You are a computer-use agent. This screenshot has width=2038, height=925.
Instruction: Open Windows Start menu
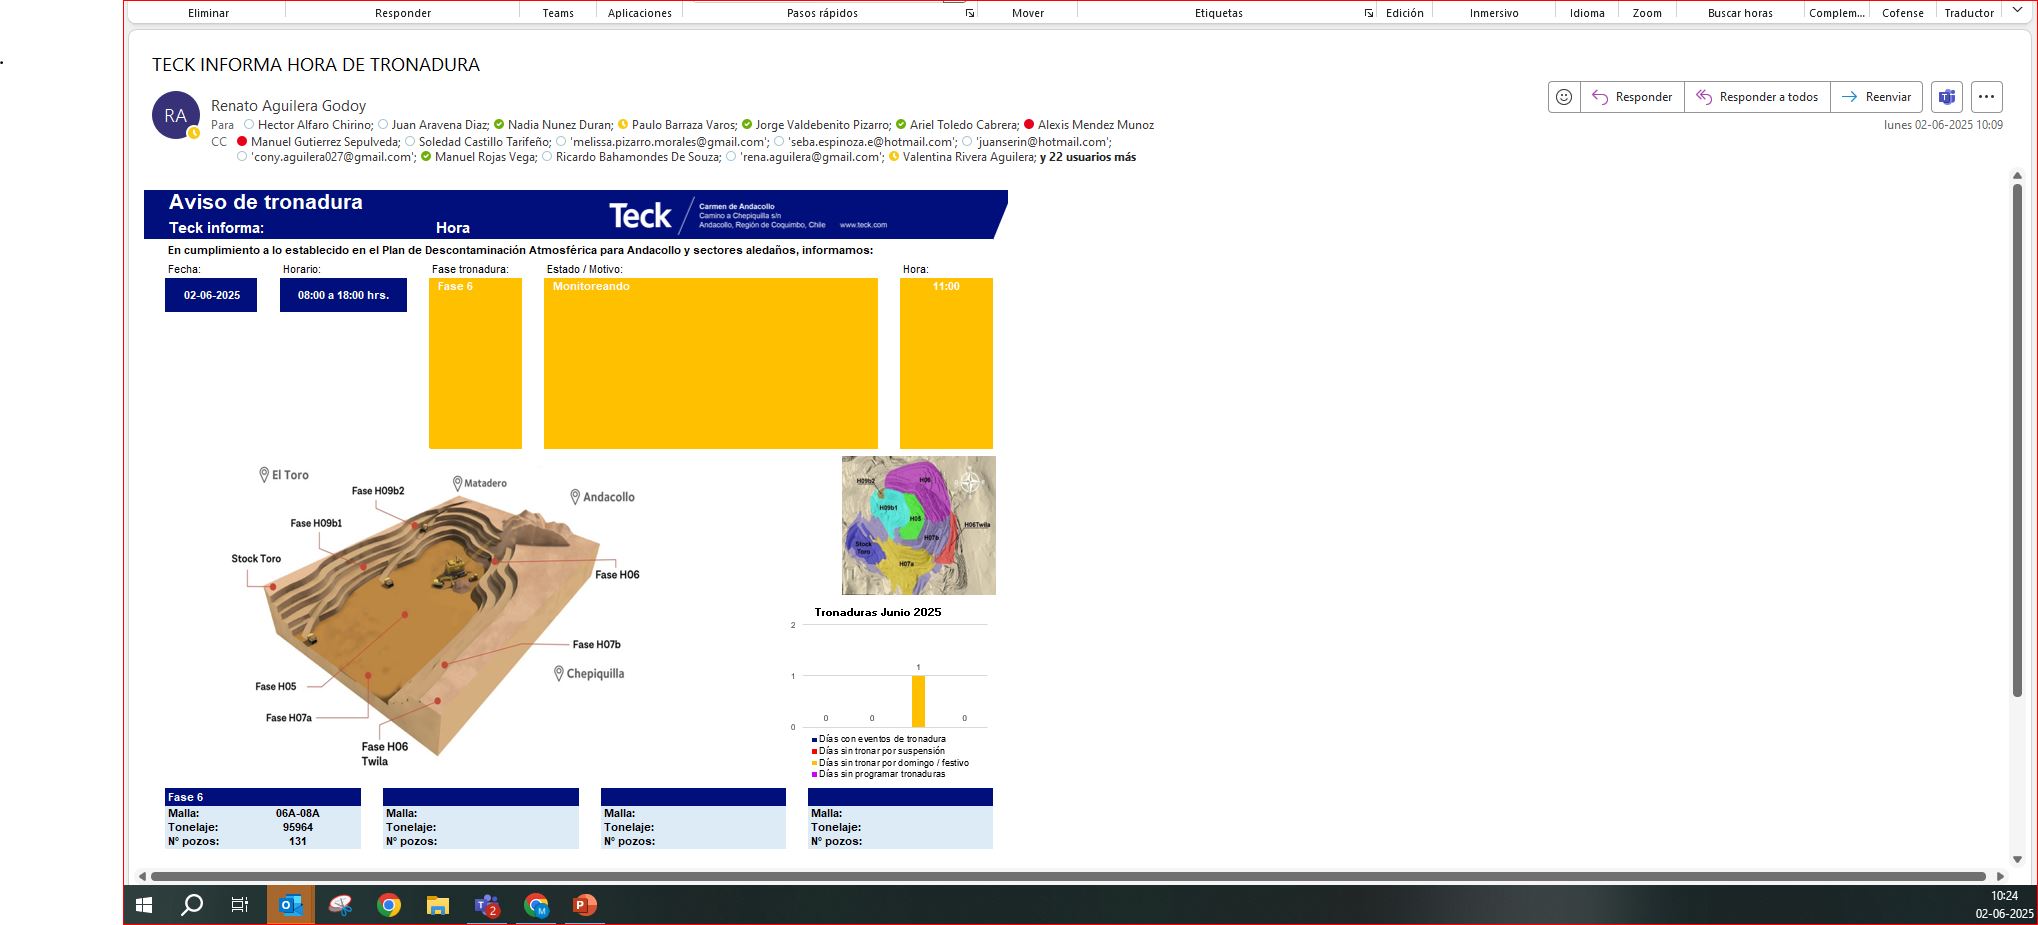144,905
